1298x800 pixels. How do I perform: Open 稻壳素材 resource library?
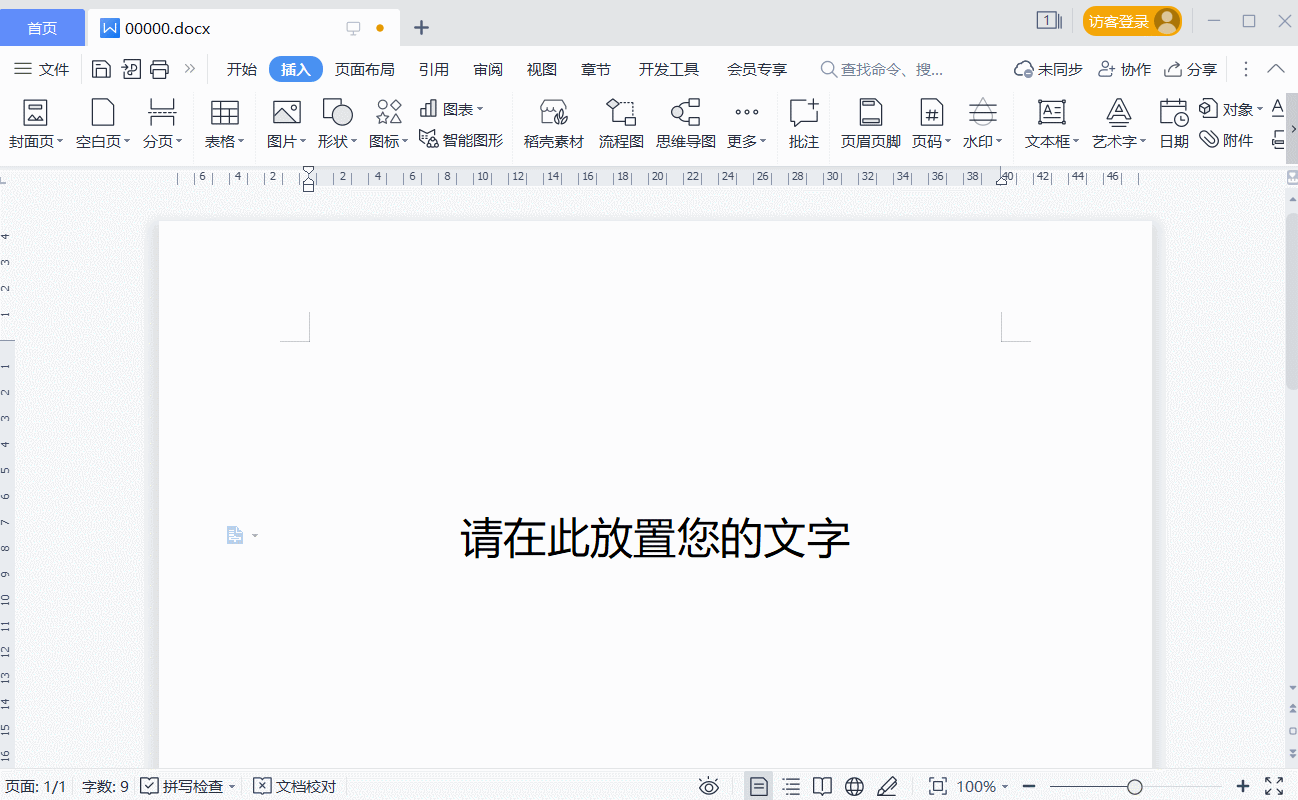(x=553, y=112)
